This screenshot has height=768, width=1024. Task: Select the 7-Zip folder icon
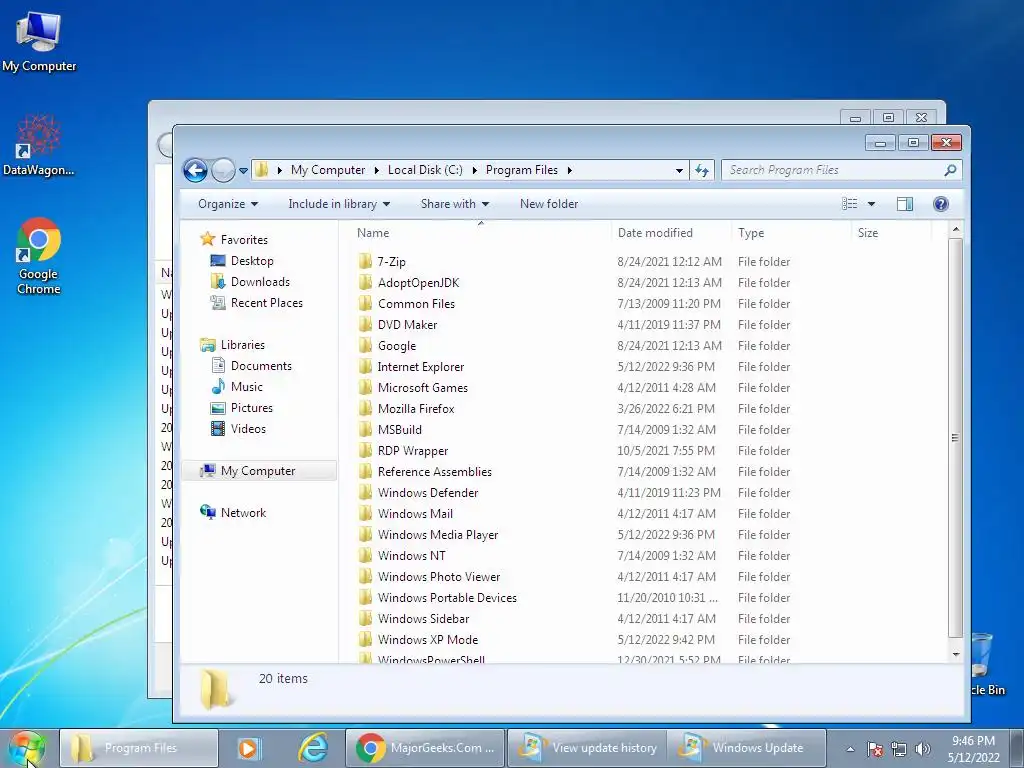pyautogui.click(x=365, y=261)
